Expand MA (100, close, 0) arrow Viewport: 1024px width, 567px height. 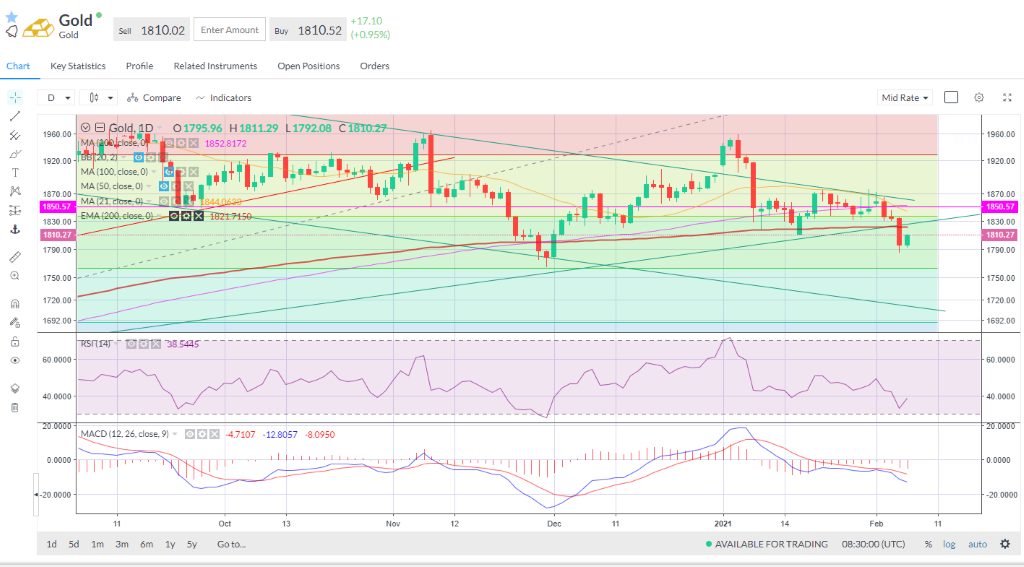(154, 172)
